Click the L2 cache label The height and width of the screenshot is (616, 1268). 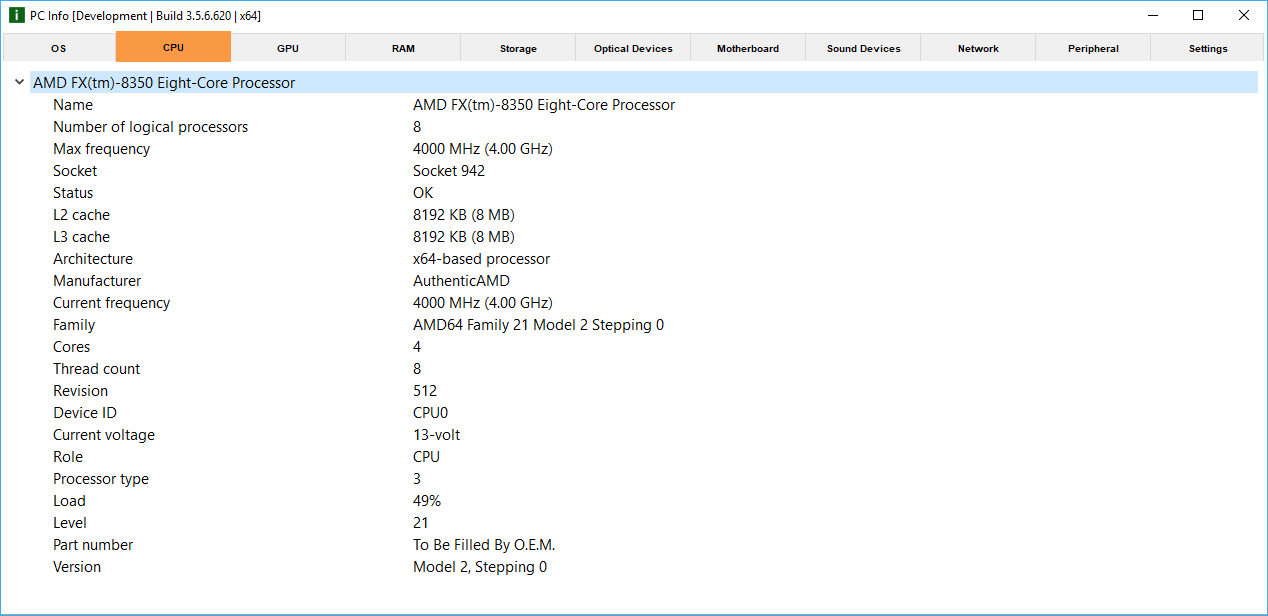81,215
